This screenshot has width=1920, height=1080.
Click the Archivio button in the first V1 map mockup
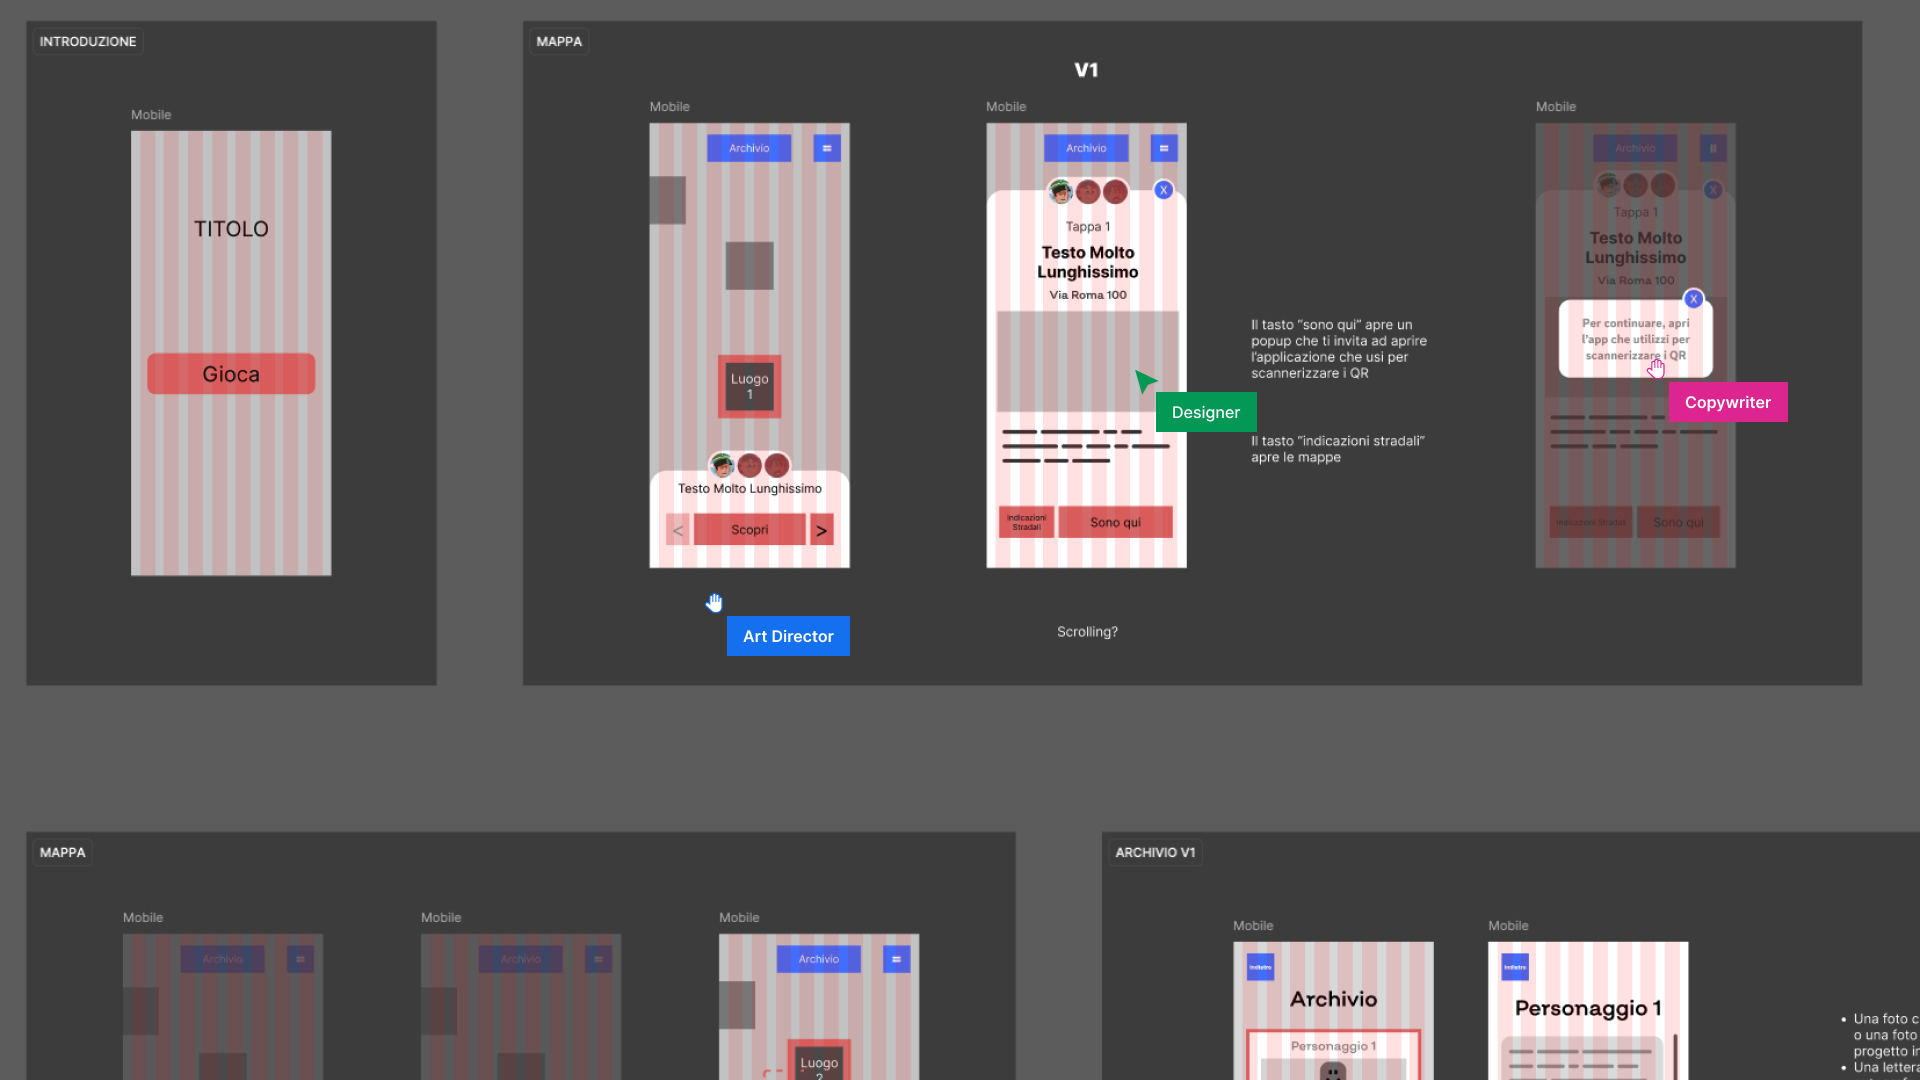pyautogui.click(x=749, y=148)
